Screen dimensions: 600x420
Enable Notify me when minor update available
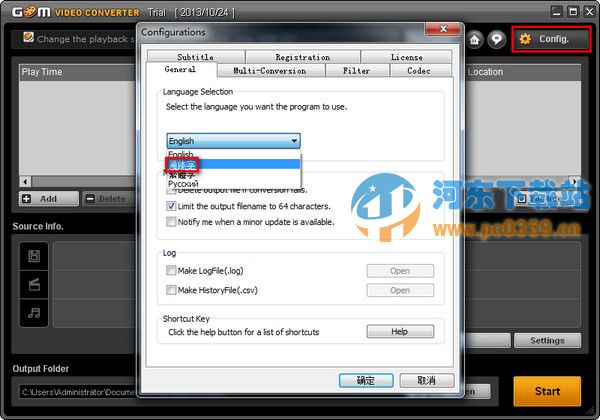pos(171,222)
